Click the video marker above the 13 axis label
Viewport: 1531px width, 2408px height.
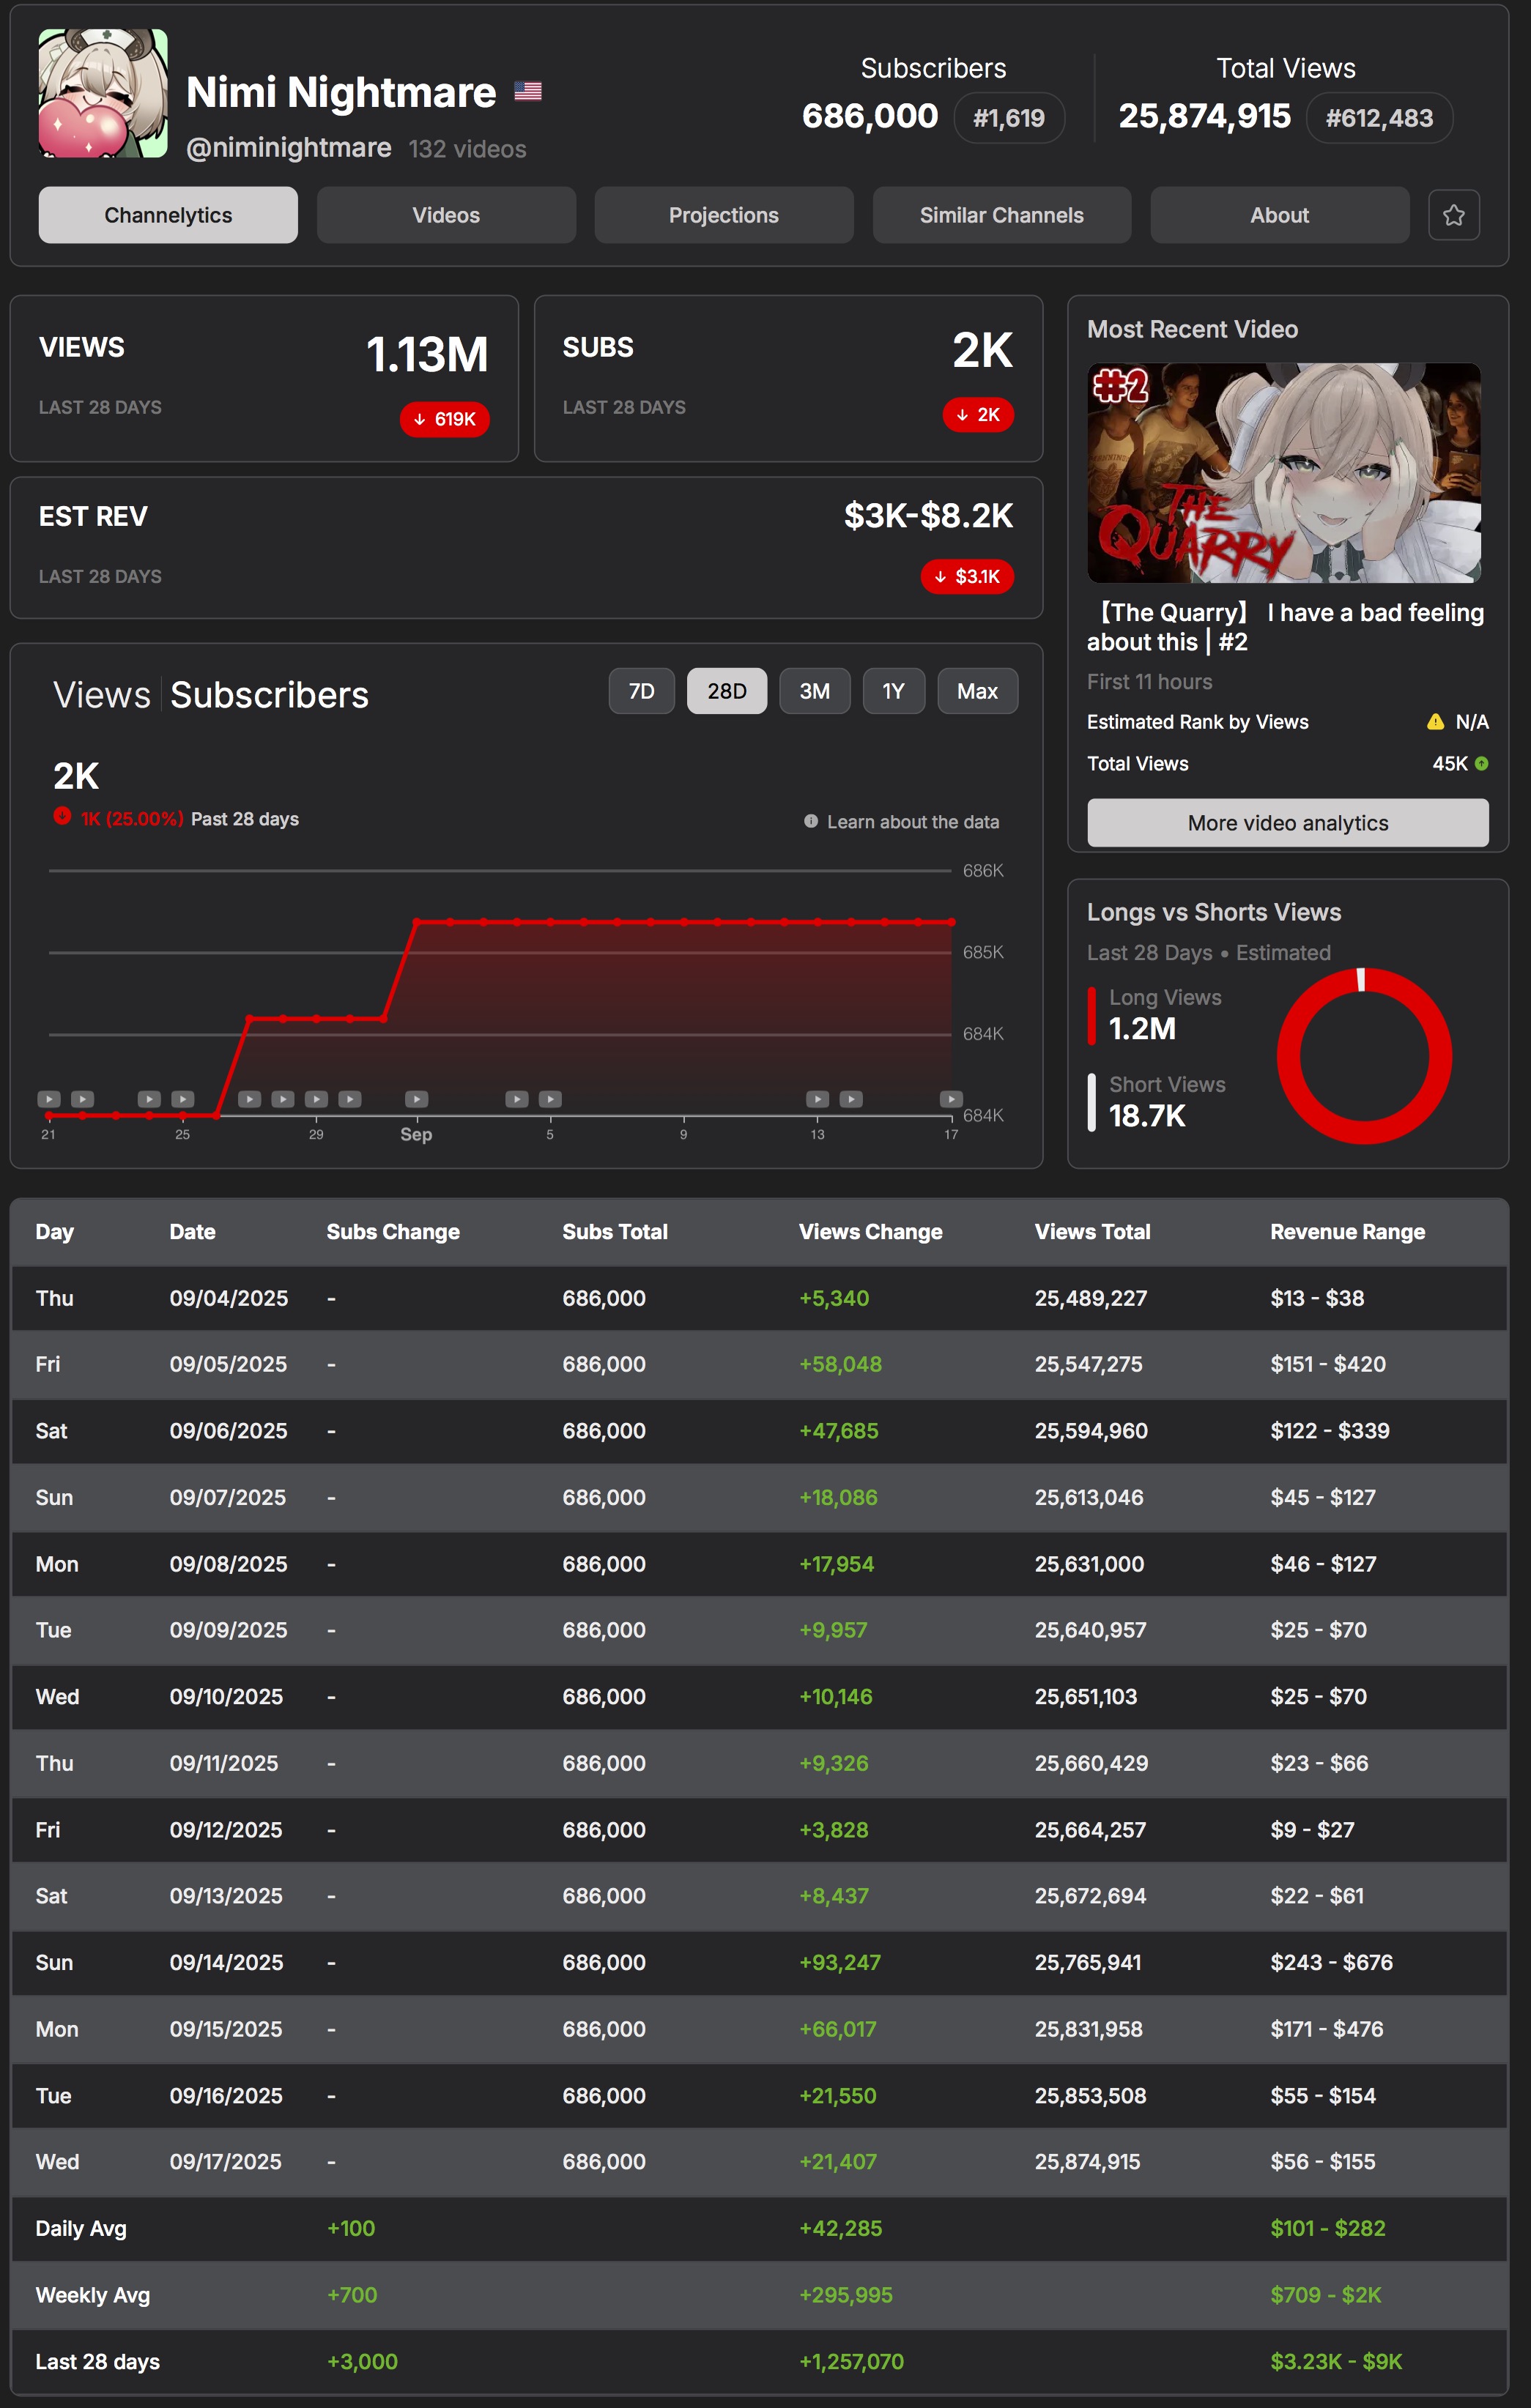818,1099
